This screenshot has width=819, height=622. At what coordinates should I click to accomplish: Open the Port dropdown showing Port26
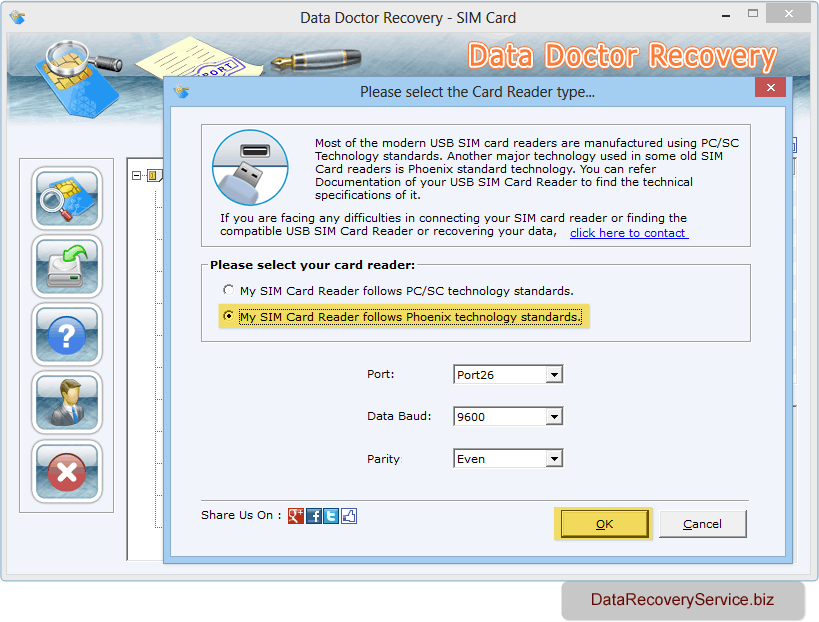pyautogui.click(x=554, y=374)
